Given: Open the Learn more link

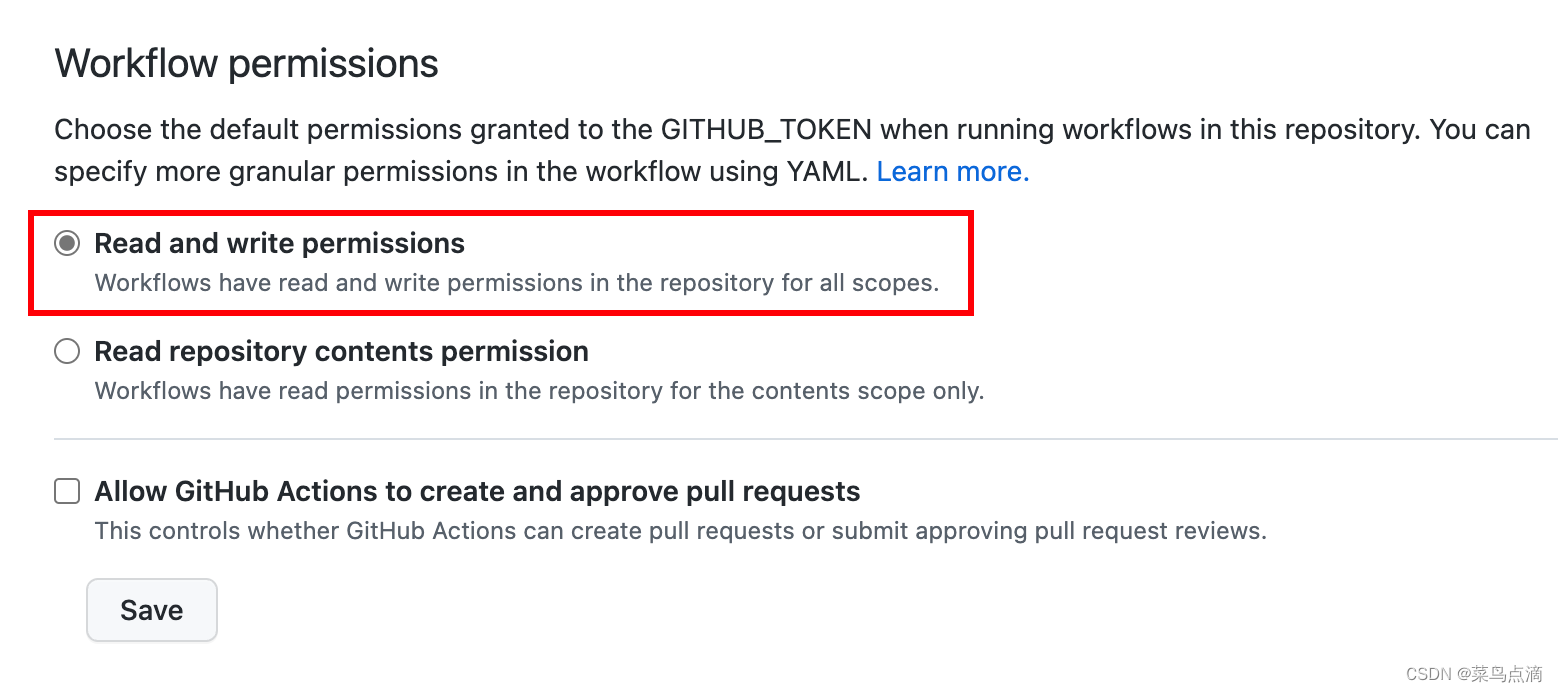Looking at the screenshot, I should 952,172.
